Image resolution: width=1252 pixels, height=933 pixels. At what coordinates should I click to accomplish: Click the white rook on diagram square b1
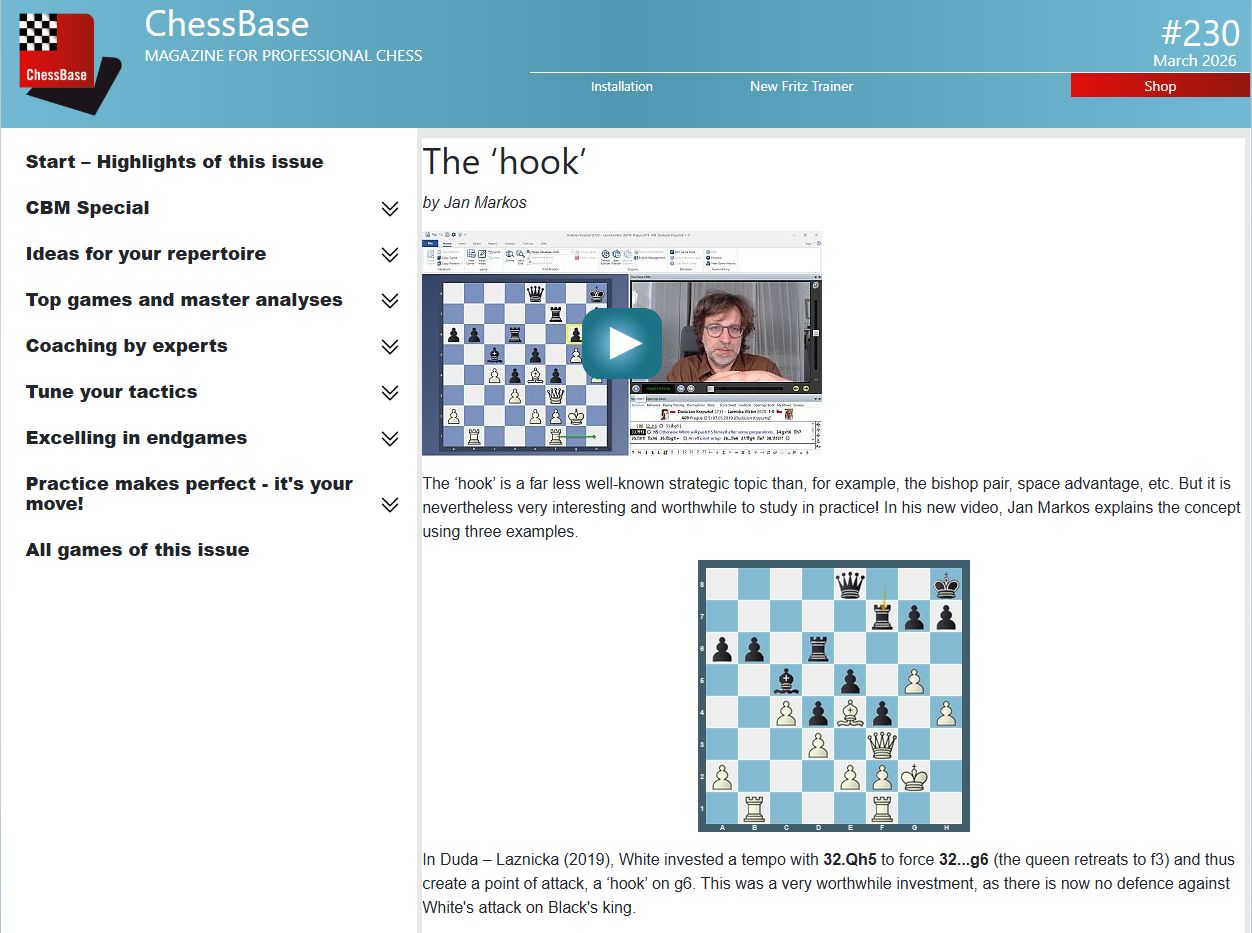pos(754,807)
